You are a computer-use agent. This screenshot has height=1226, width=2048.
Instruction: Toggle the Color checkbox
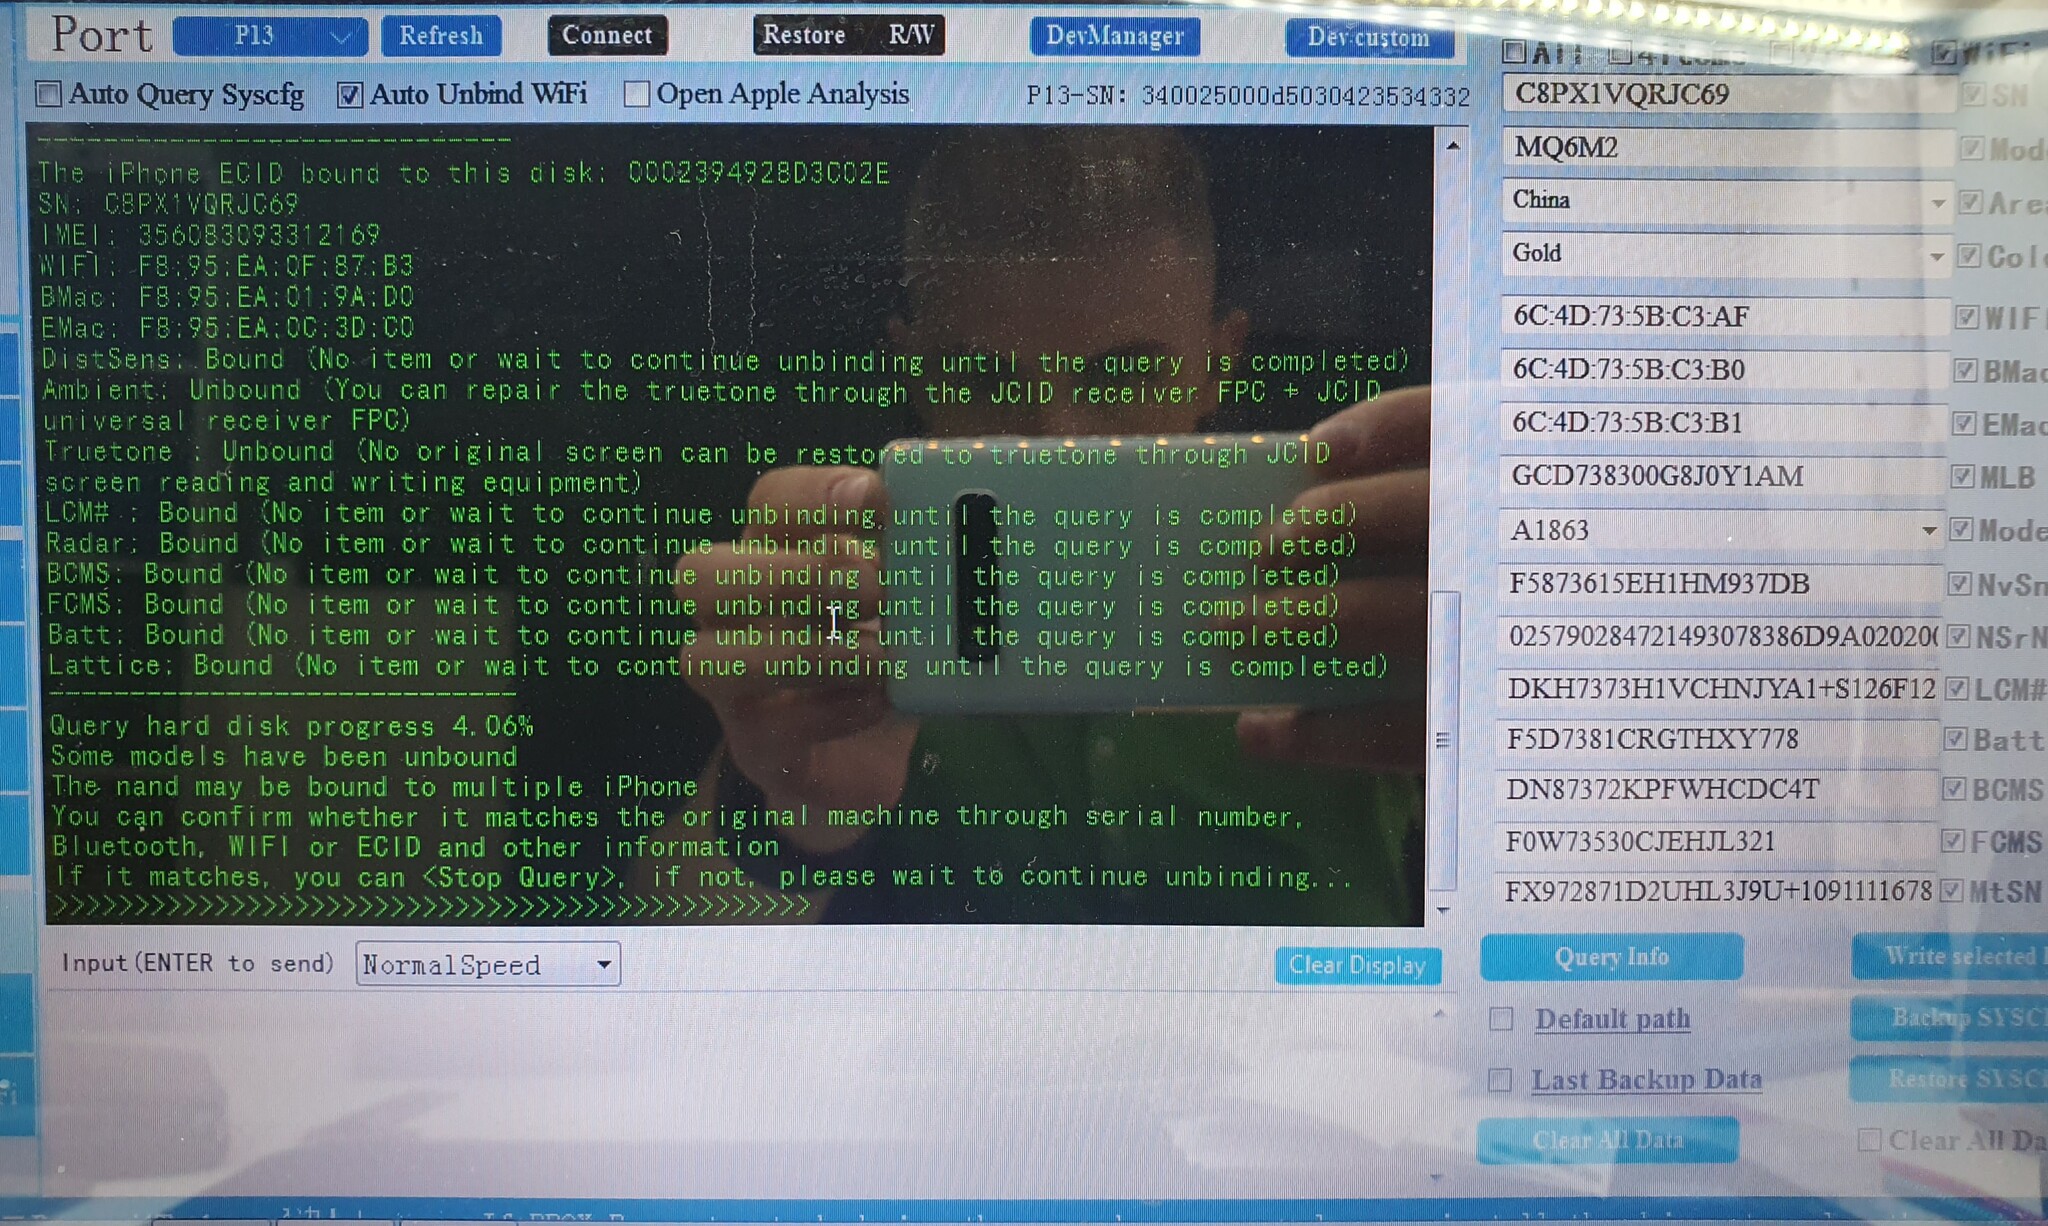tap(1969, 256)
